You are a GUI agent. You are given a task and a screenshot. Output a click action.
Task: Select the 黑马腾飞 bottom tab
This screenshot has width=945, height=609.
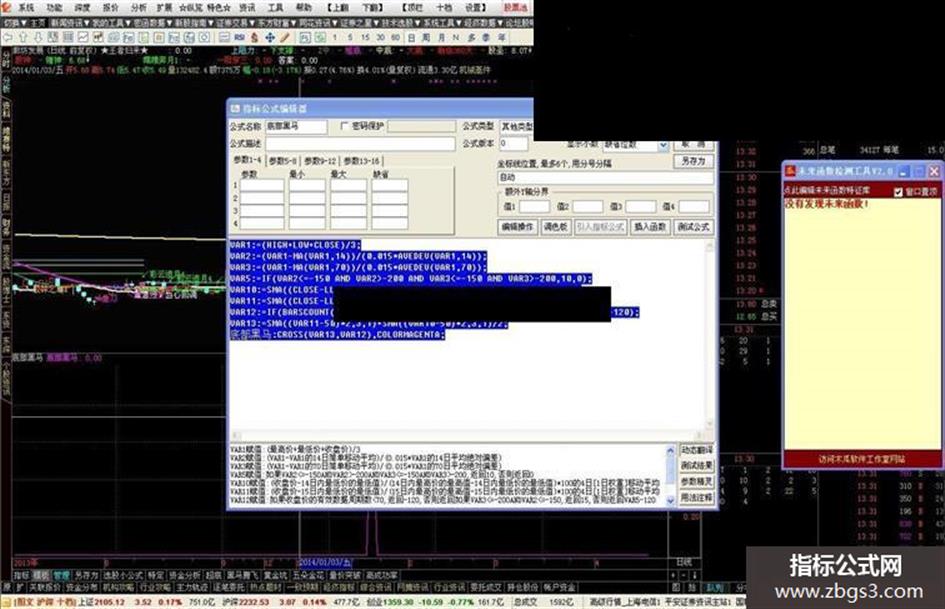pyautogui.click(x=243, y=576)
